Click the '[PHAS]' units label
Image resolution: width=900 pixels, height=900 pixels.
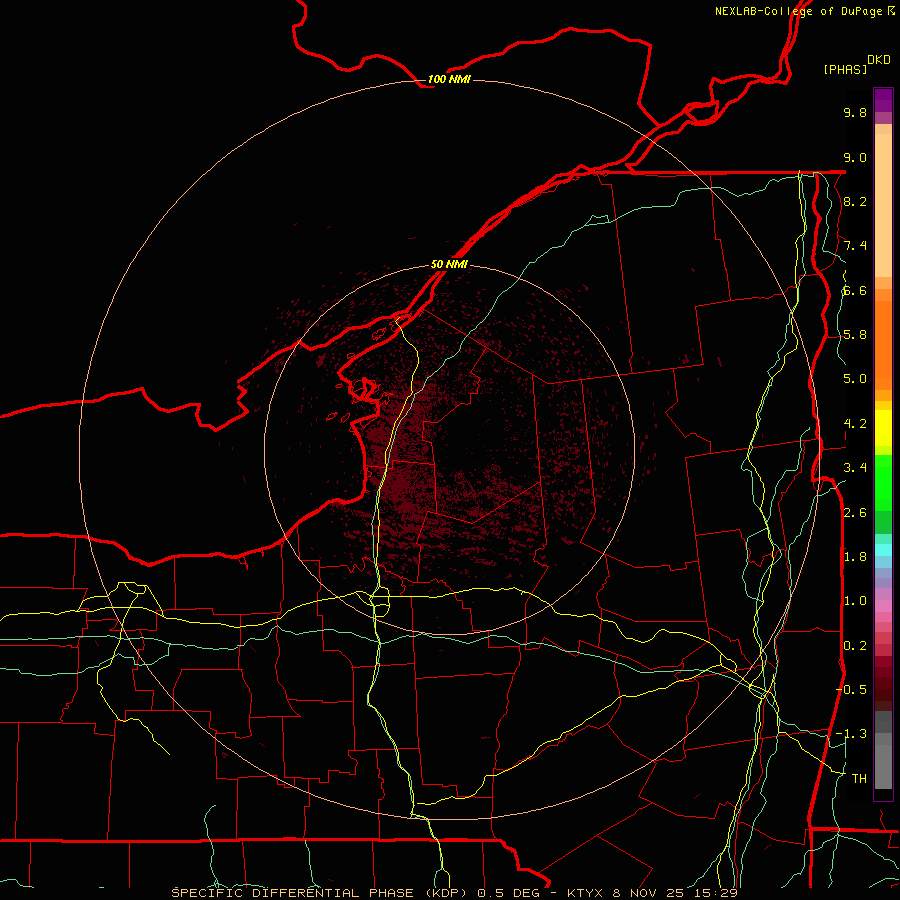point(845,70)
